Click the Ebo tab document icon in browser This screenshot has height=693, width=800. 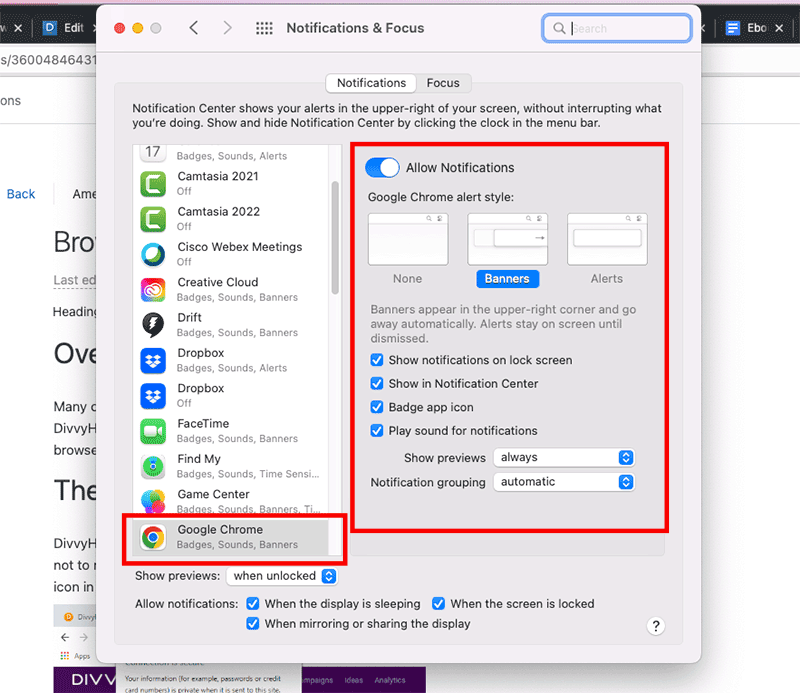click(733, 28)
